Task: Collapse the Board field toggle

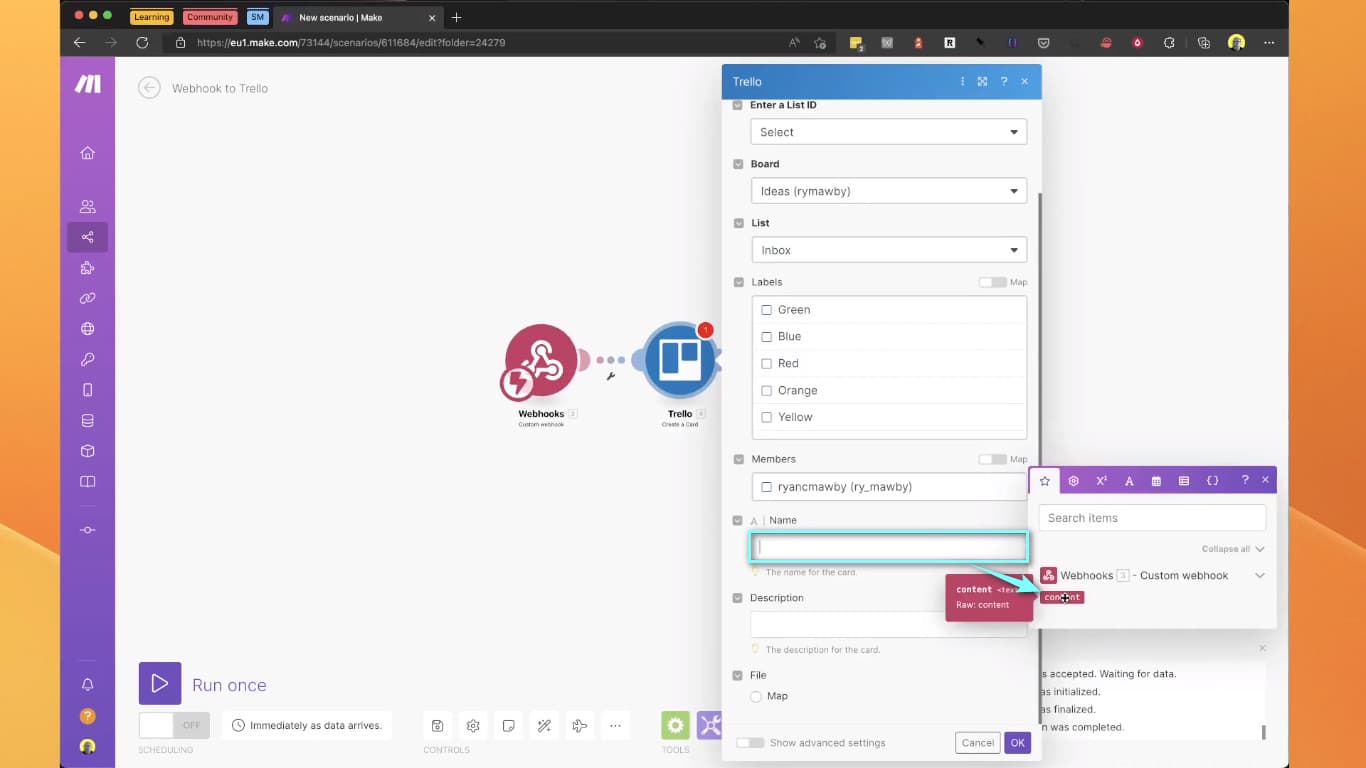Action: 738,164
